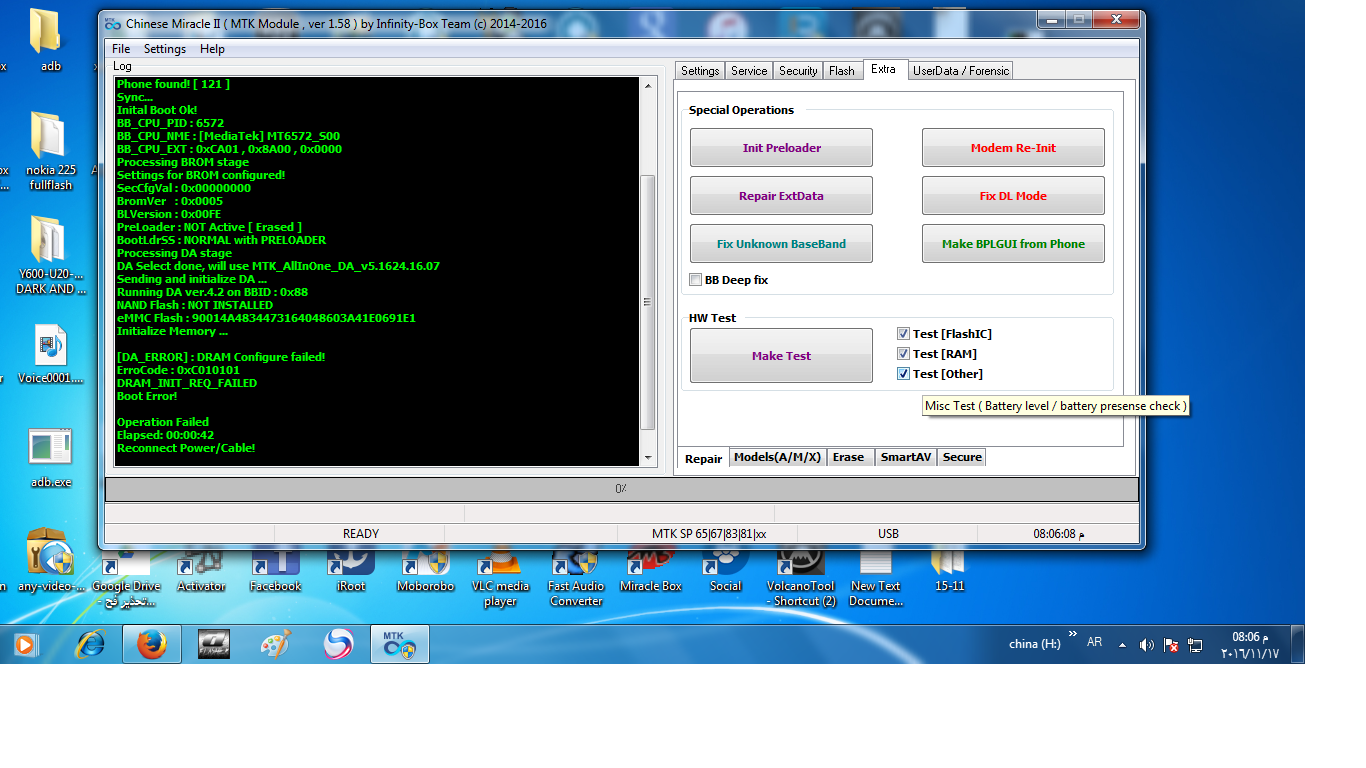
Task: Switch to the Security tab
Action: pos(798,71)
